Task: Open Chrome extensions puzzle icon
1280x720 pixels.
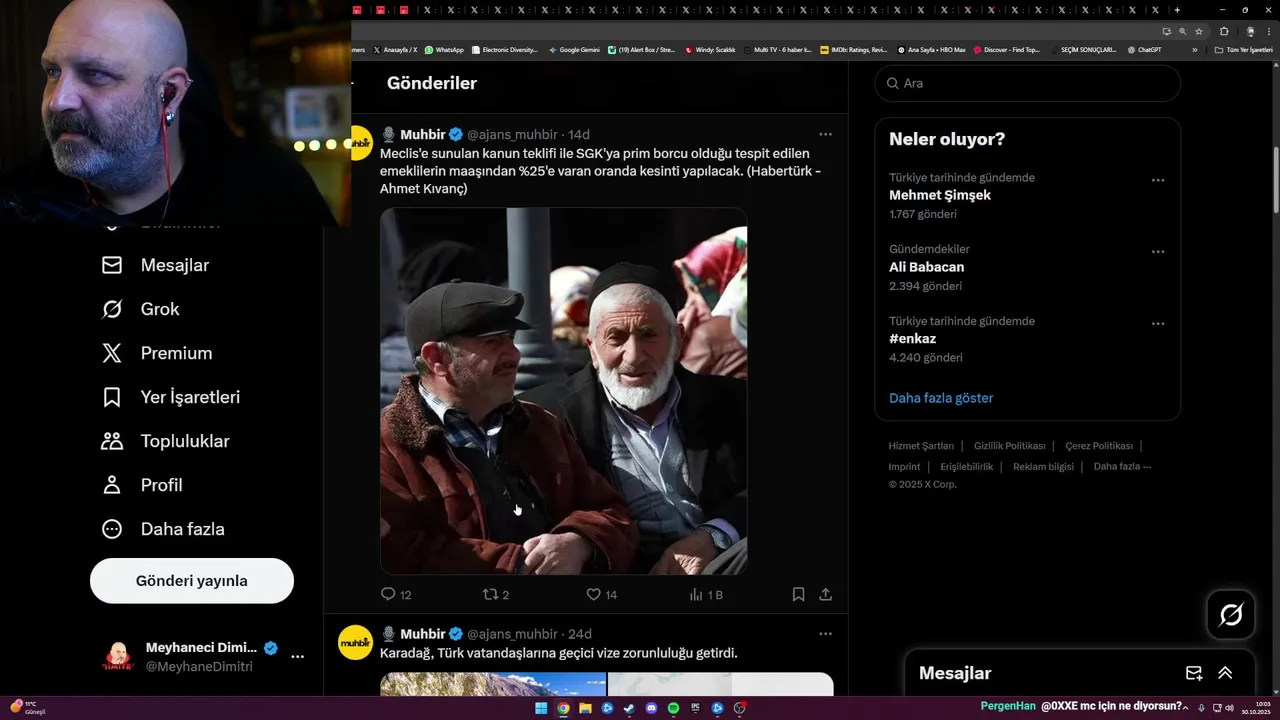Action: click(x=1224, y=31)
